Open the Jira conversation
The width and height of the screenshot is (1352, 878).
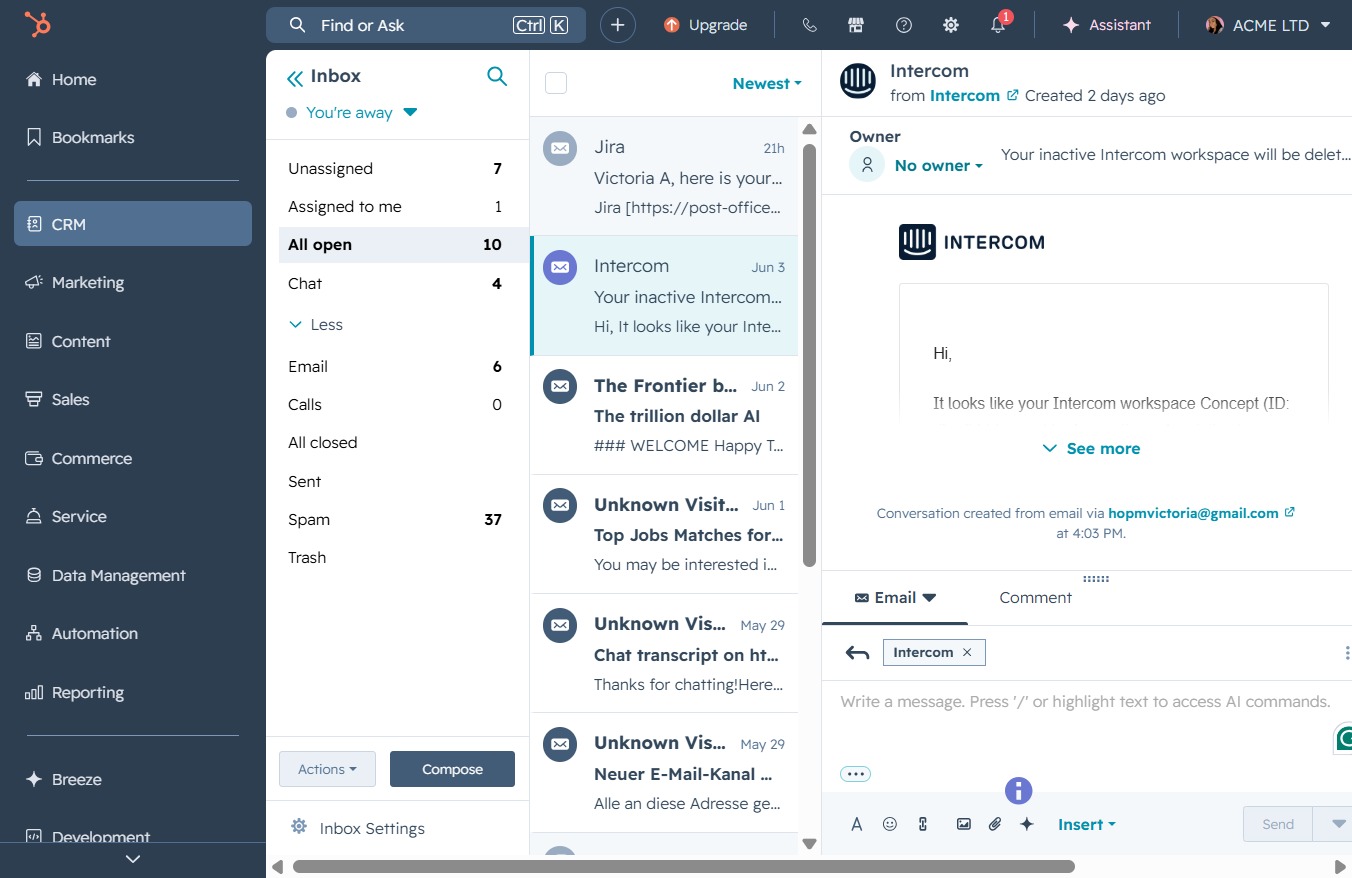(664, 176)
